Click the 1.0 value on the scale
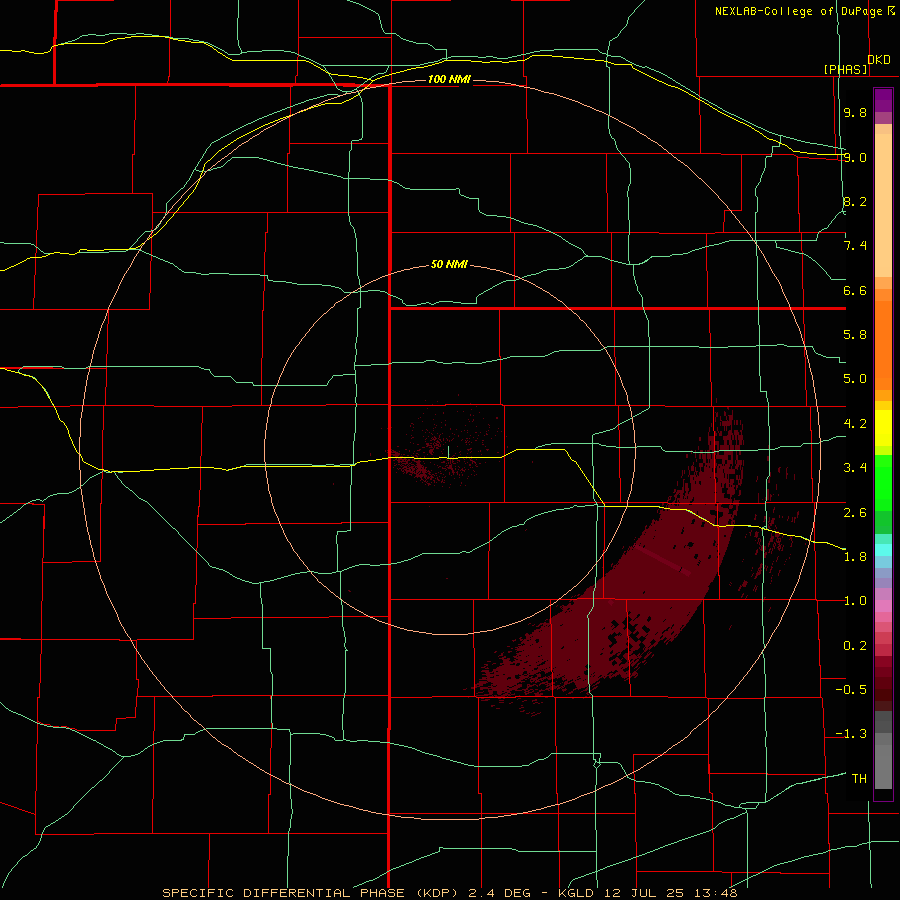 coord(855,601)
